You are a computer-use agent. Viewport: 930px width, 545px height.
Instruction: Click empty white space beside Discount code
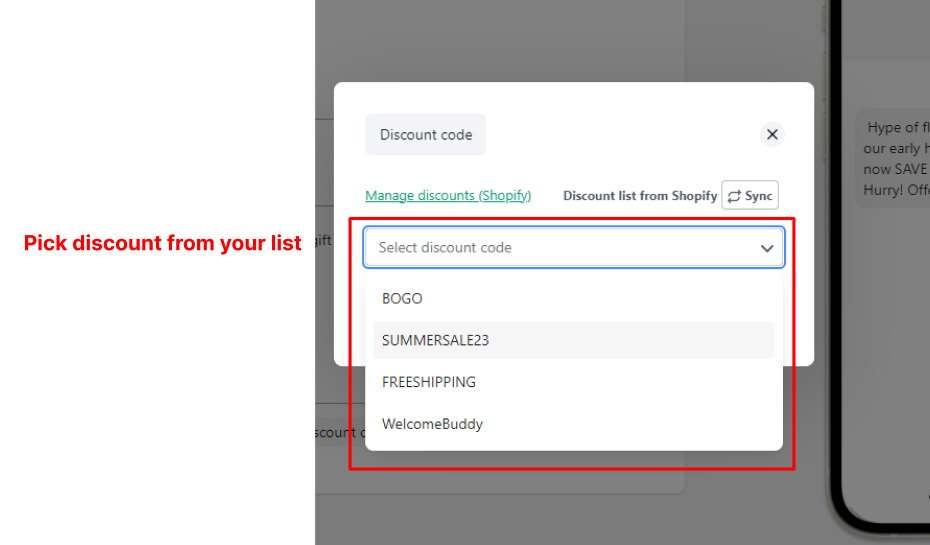pos(623,135)
